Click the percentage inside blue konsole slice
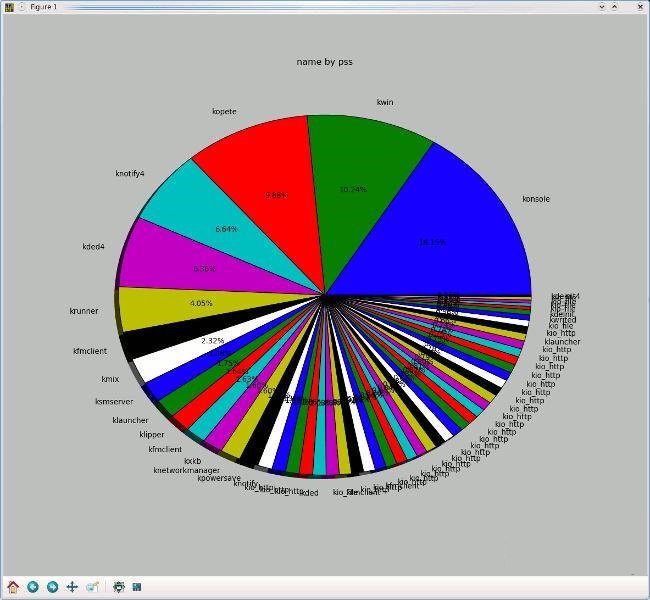 (432, 243)
